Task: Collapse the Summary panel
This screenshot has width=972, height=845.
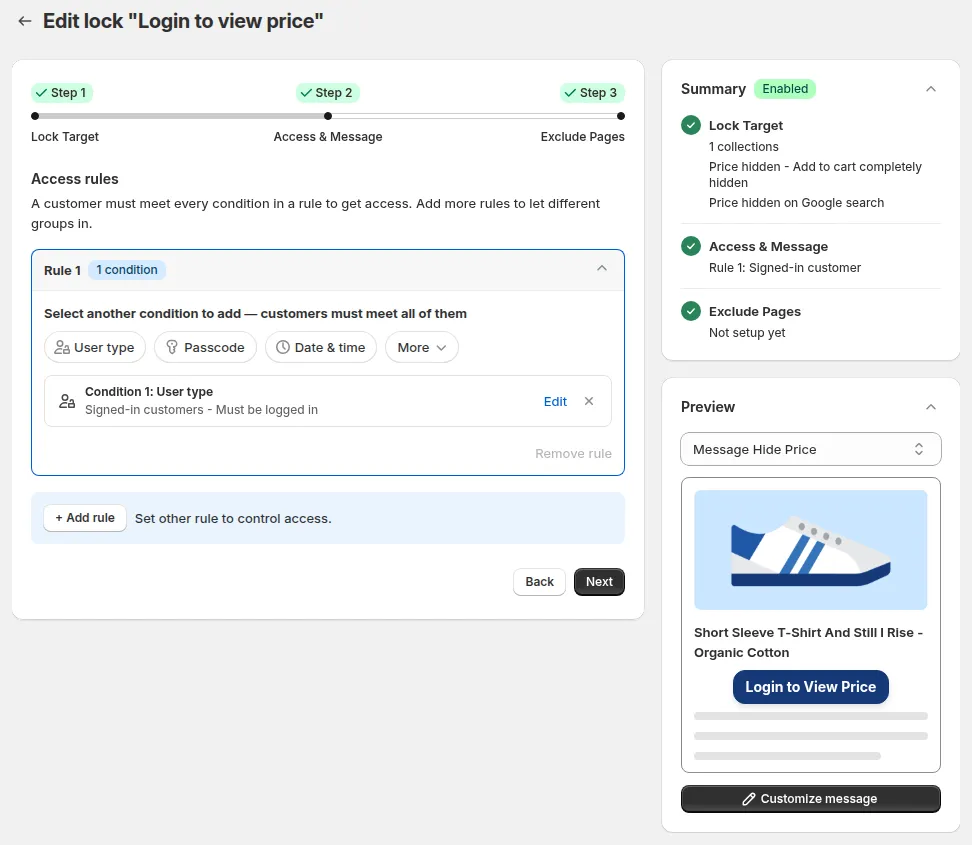Action: pyautogui.click(x=930, y=89)
